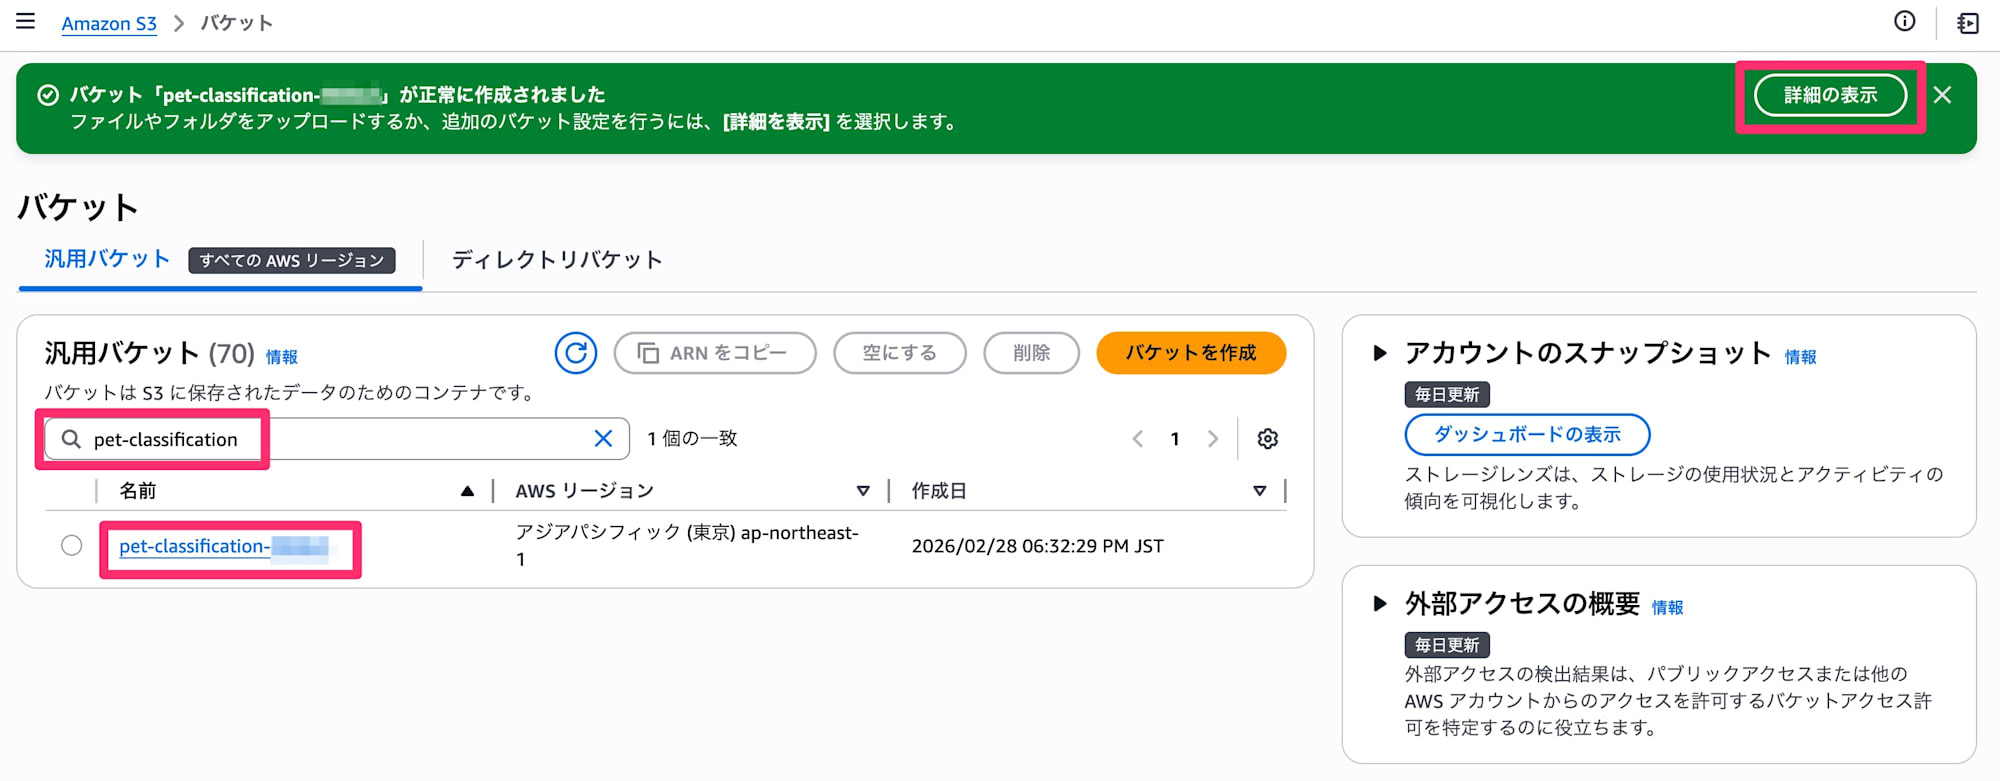Open the table preferences gear icon

pyautogui.click(x=1267, y=439)
